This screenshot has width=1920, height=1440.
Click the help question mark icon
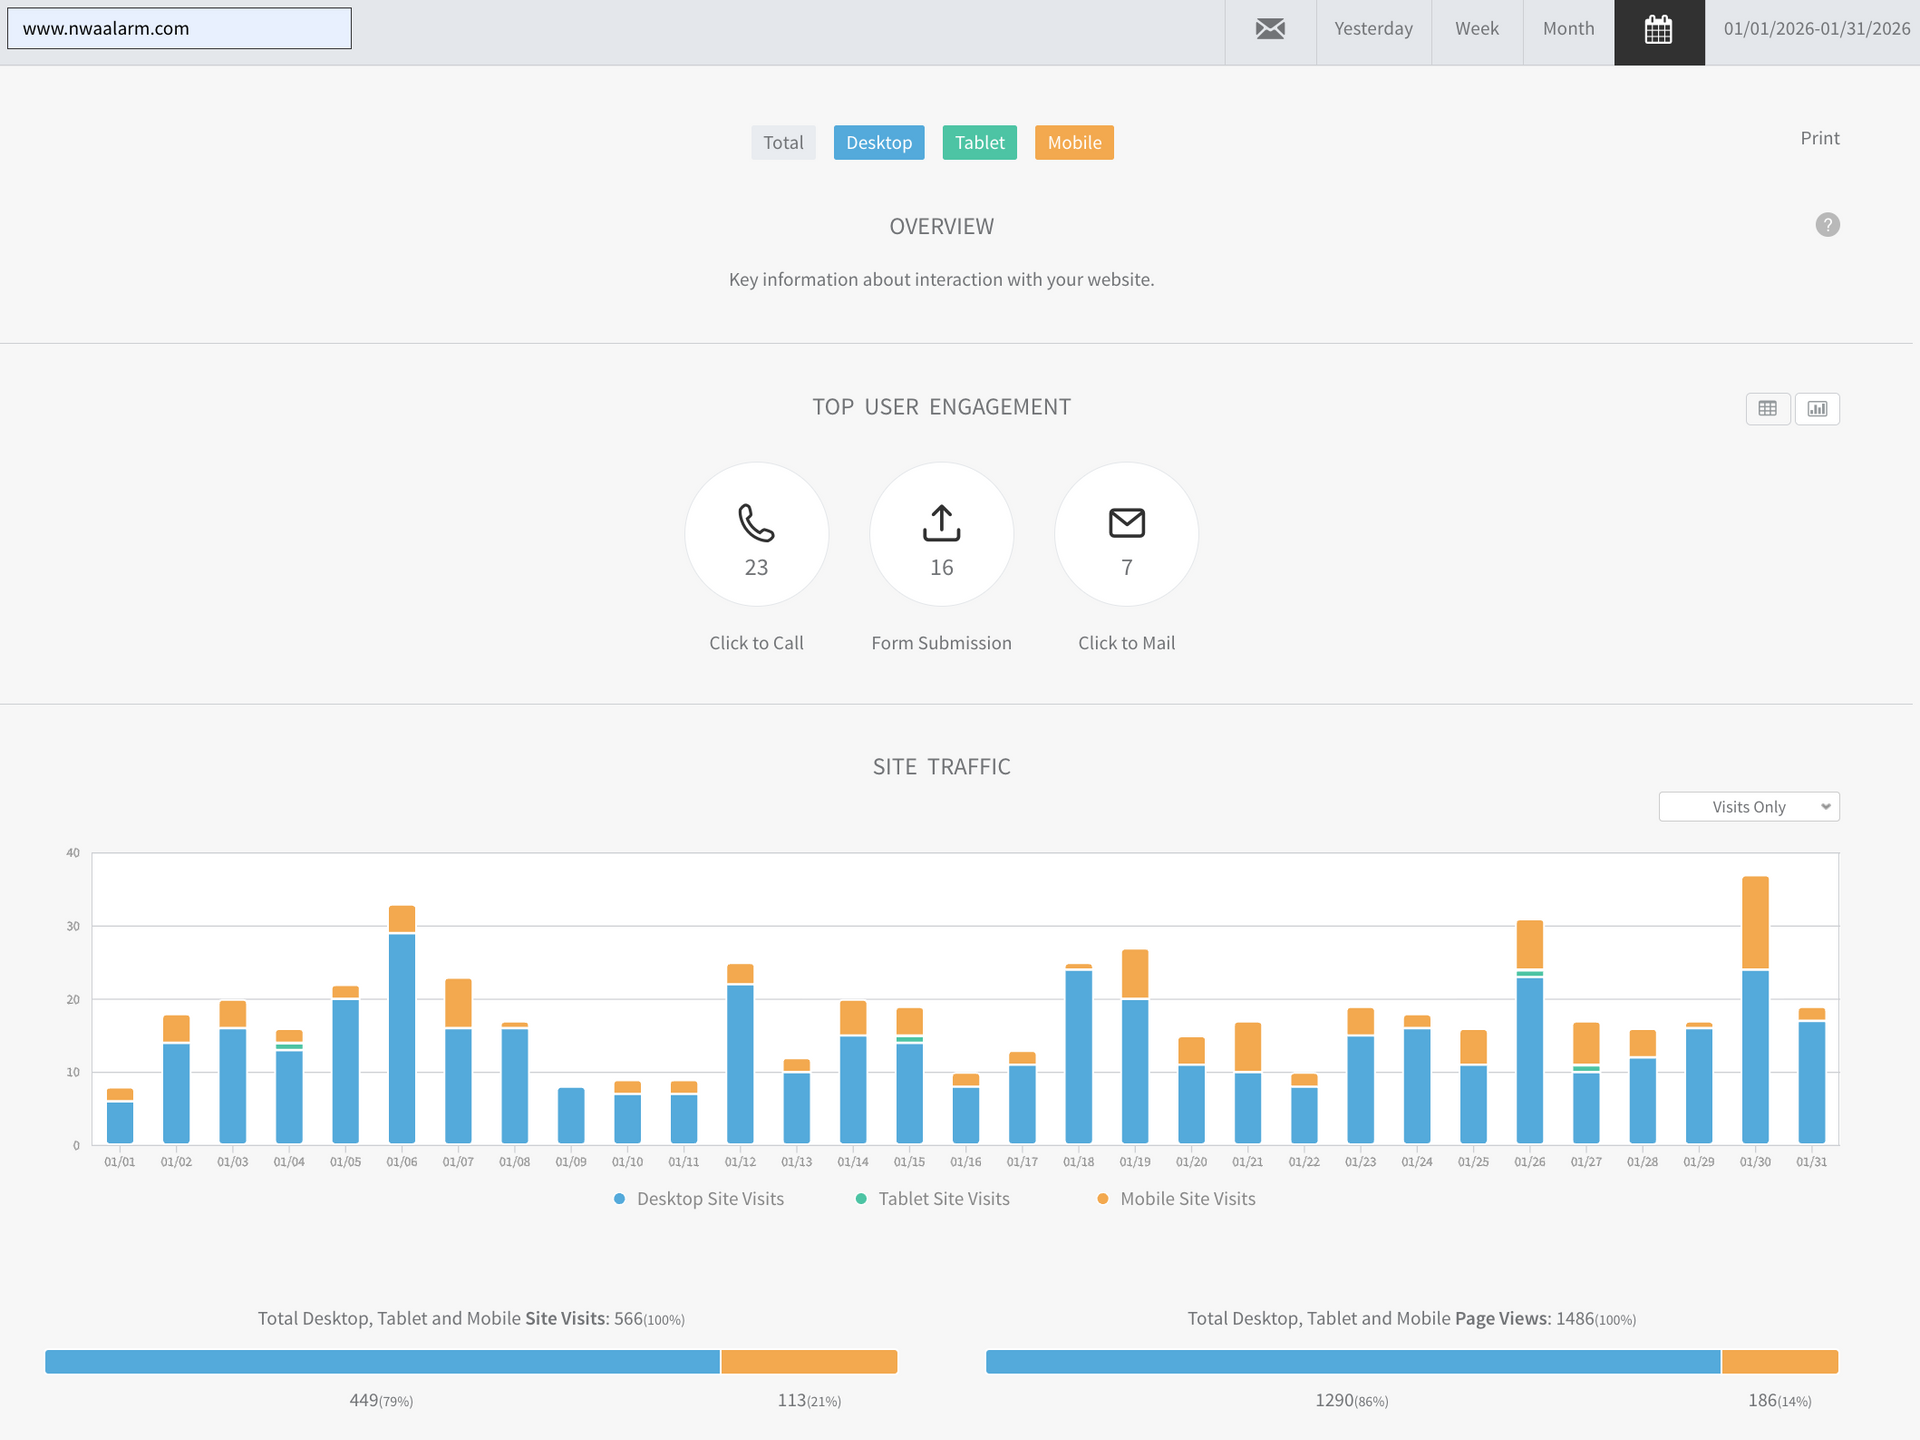pos(1827,225)
